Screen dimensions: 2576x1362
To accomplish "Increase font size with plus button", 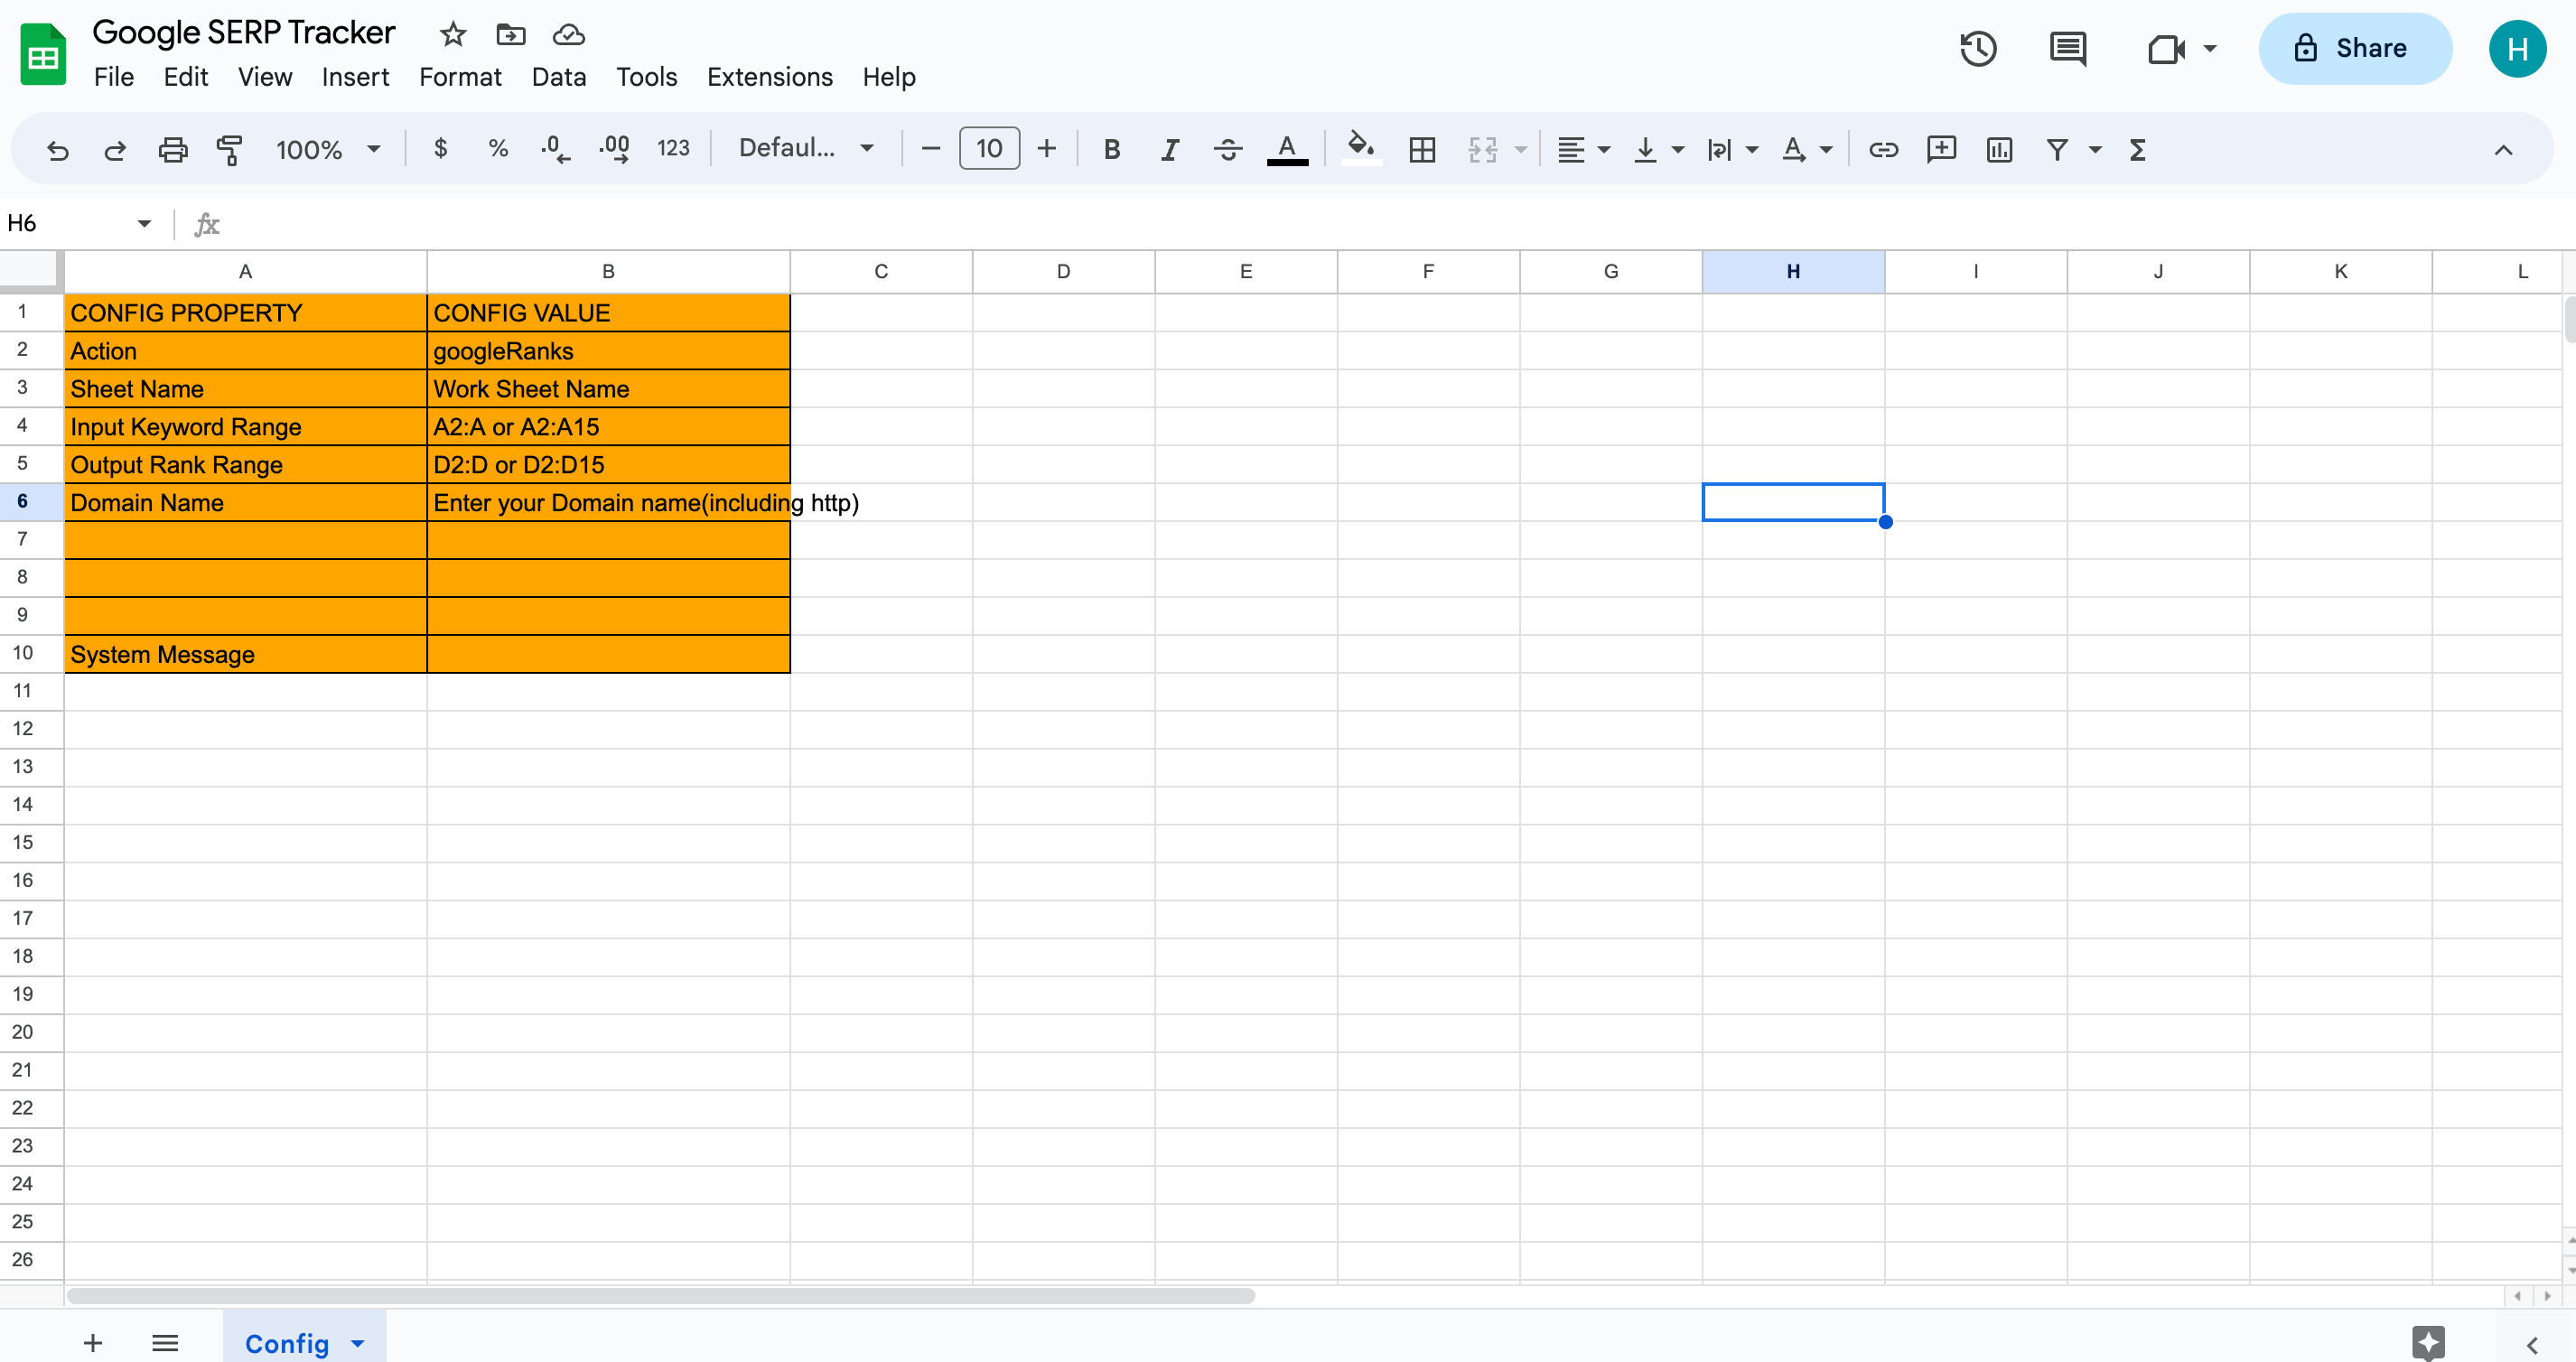I will pyautogui.click(x=1046, y=149).
